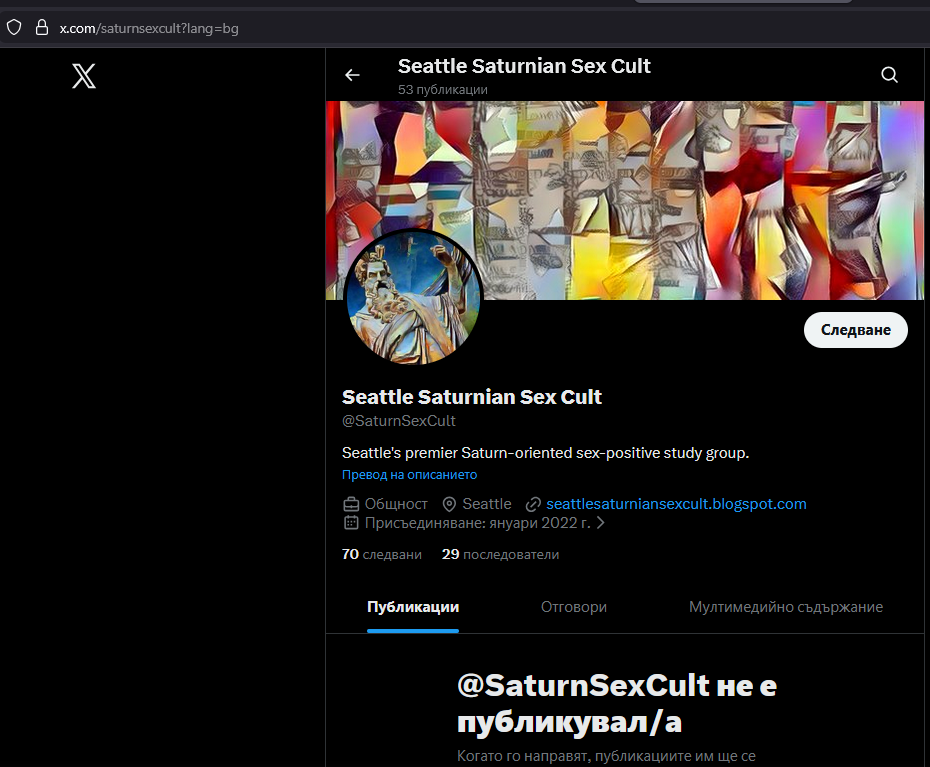The image size is (930, 767).
Task: Switch to the Отговори tab
Action: [574, 607]
